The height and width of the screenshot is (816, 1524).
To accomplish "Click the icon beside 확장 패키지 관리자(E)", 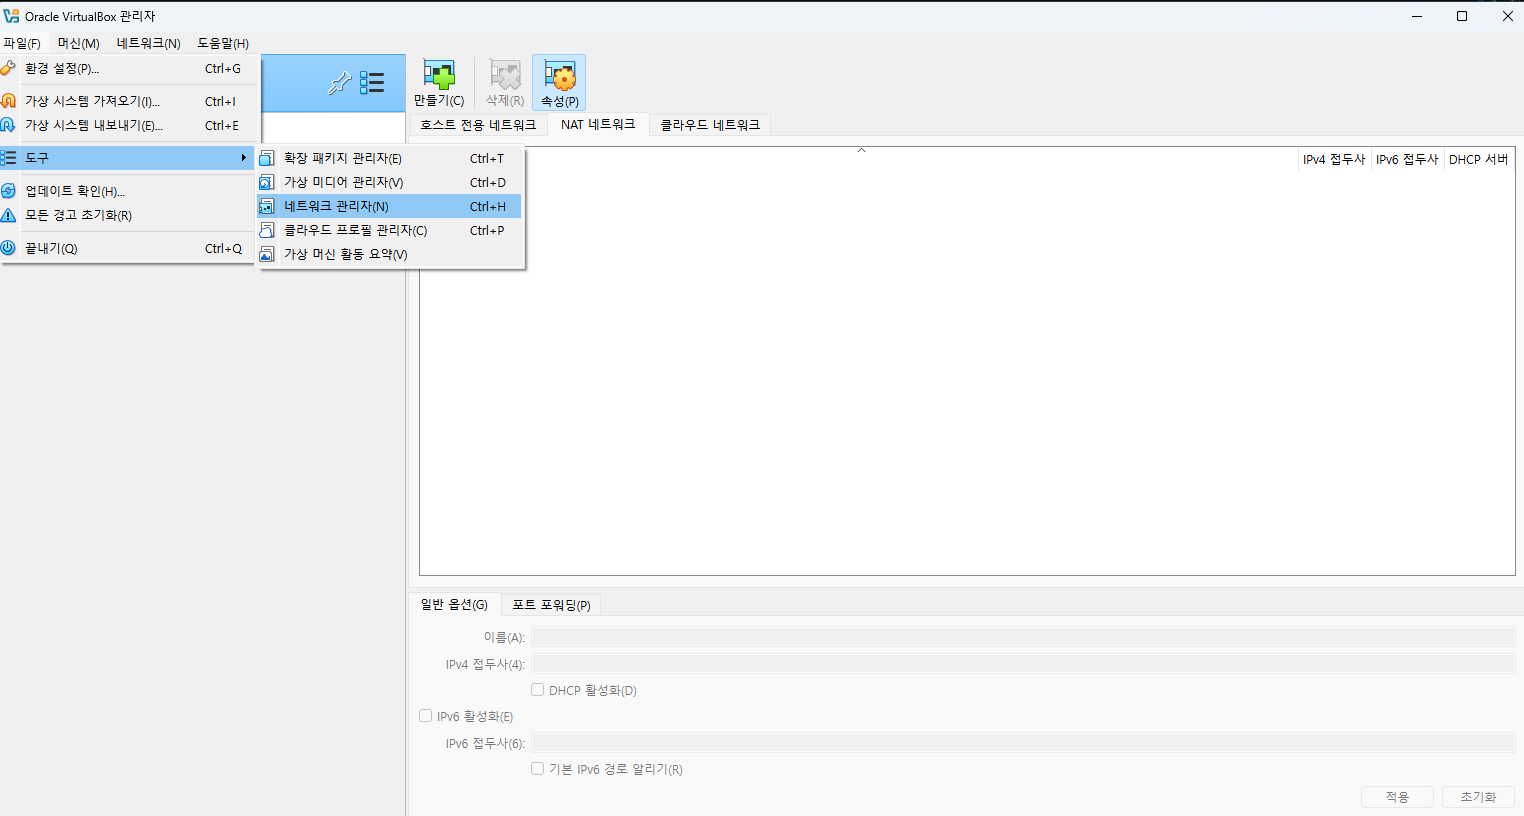I will point(266,158).
